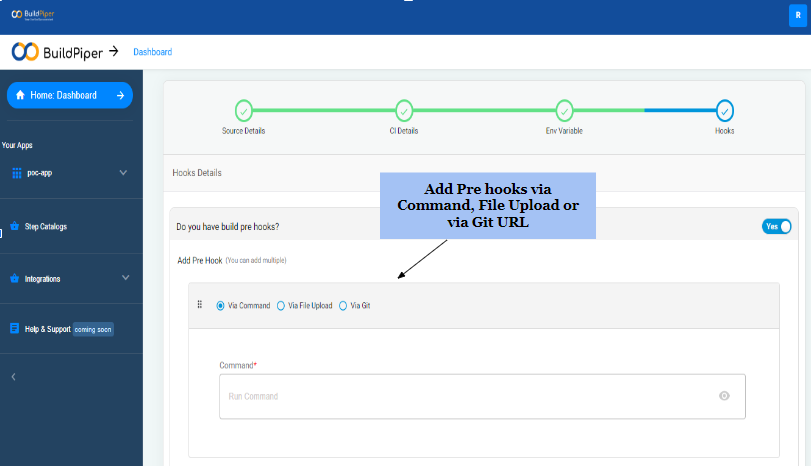Go to Env Variable step circle

[x=564, y=111]
